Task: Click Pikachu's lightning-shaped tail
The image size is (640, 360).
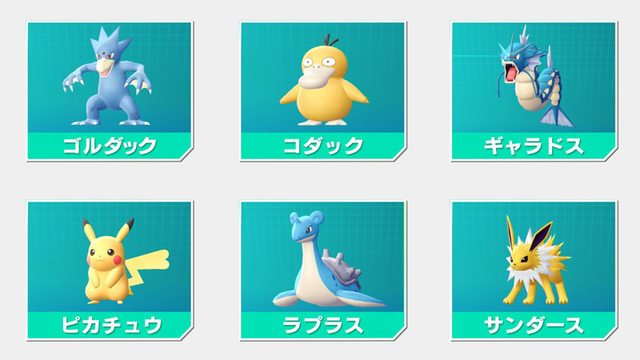Action: [x=148, y=268]
